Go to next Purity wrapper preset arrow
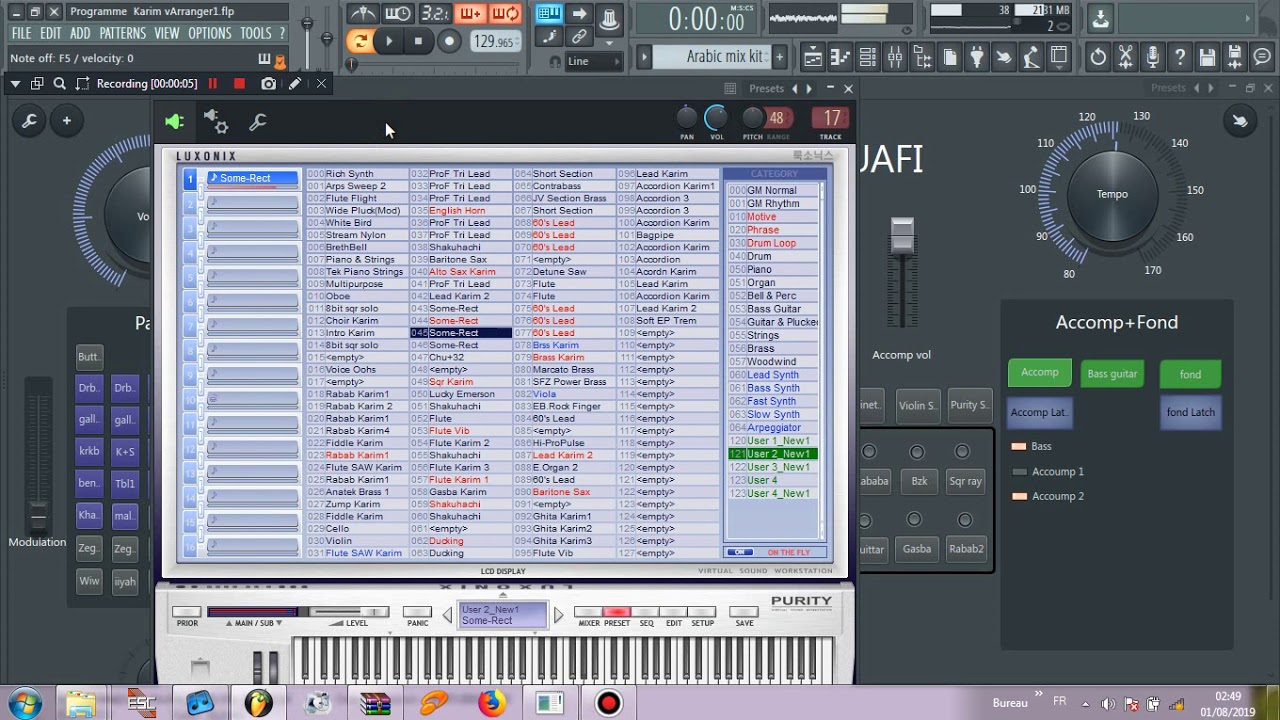This screenshot has height=720, width=1280. click(x=809, y=88)
